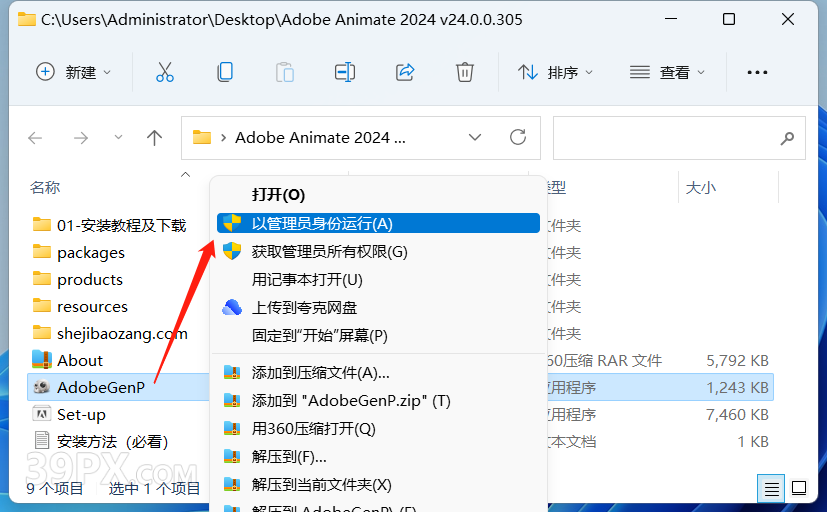Click the Delete trash can icon
The image size is (827, 512).
(465, 72)
